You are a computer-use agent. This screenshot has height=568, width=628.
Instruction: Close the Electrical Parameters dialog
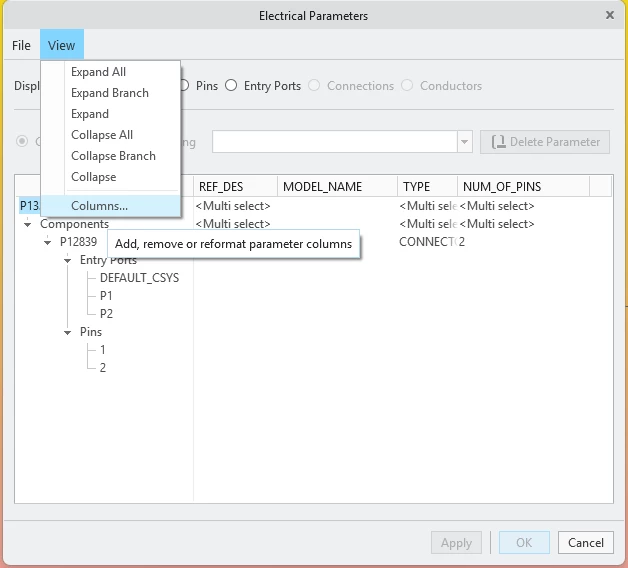click(x=610, y=15)
